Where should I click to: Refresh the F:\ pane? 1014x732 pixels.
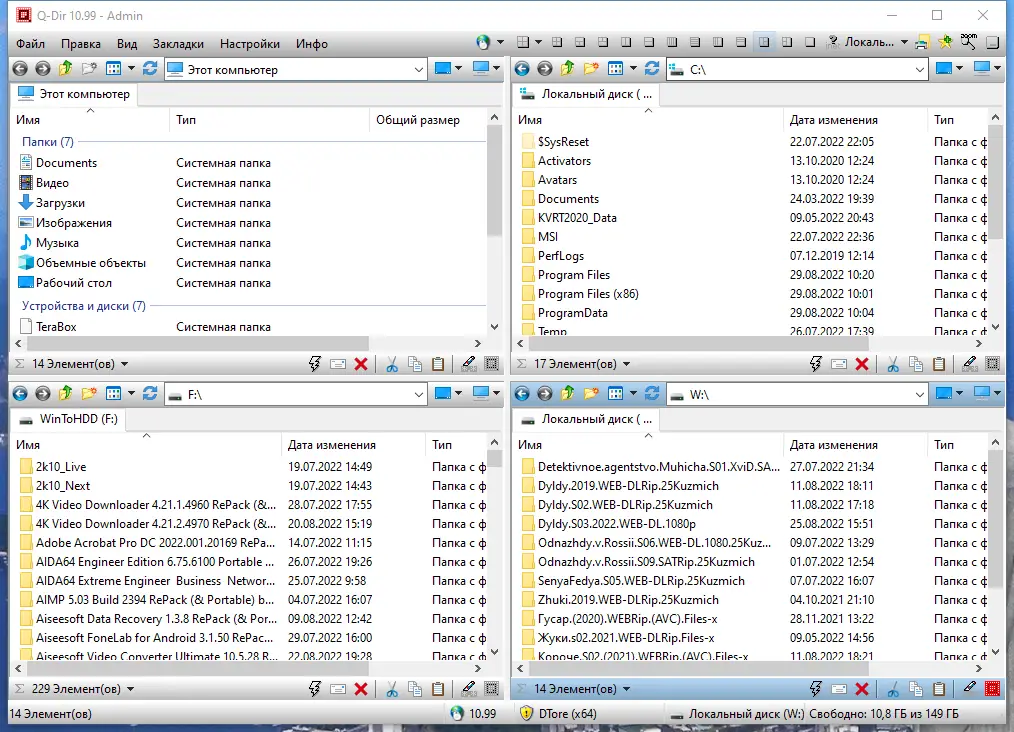tap(150, 394)
